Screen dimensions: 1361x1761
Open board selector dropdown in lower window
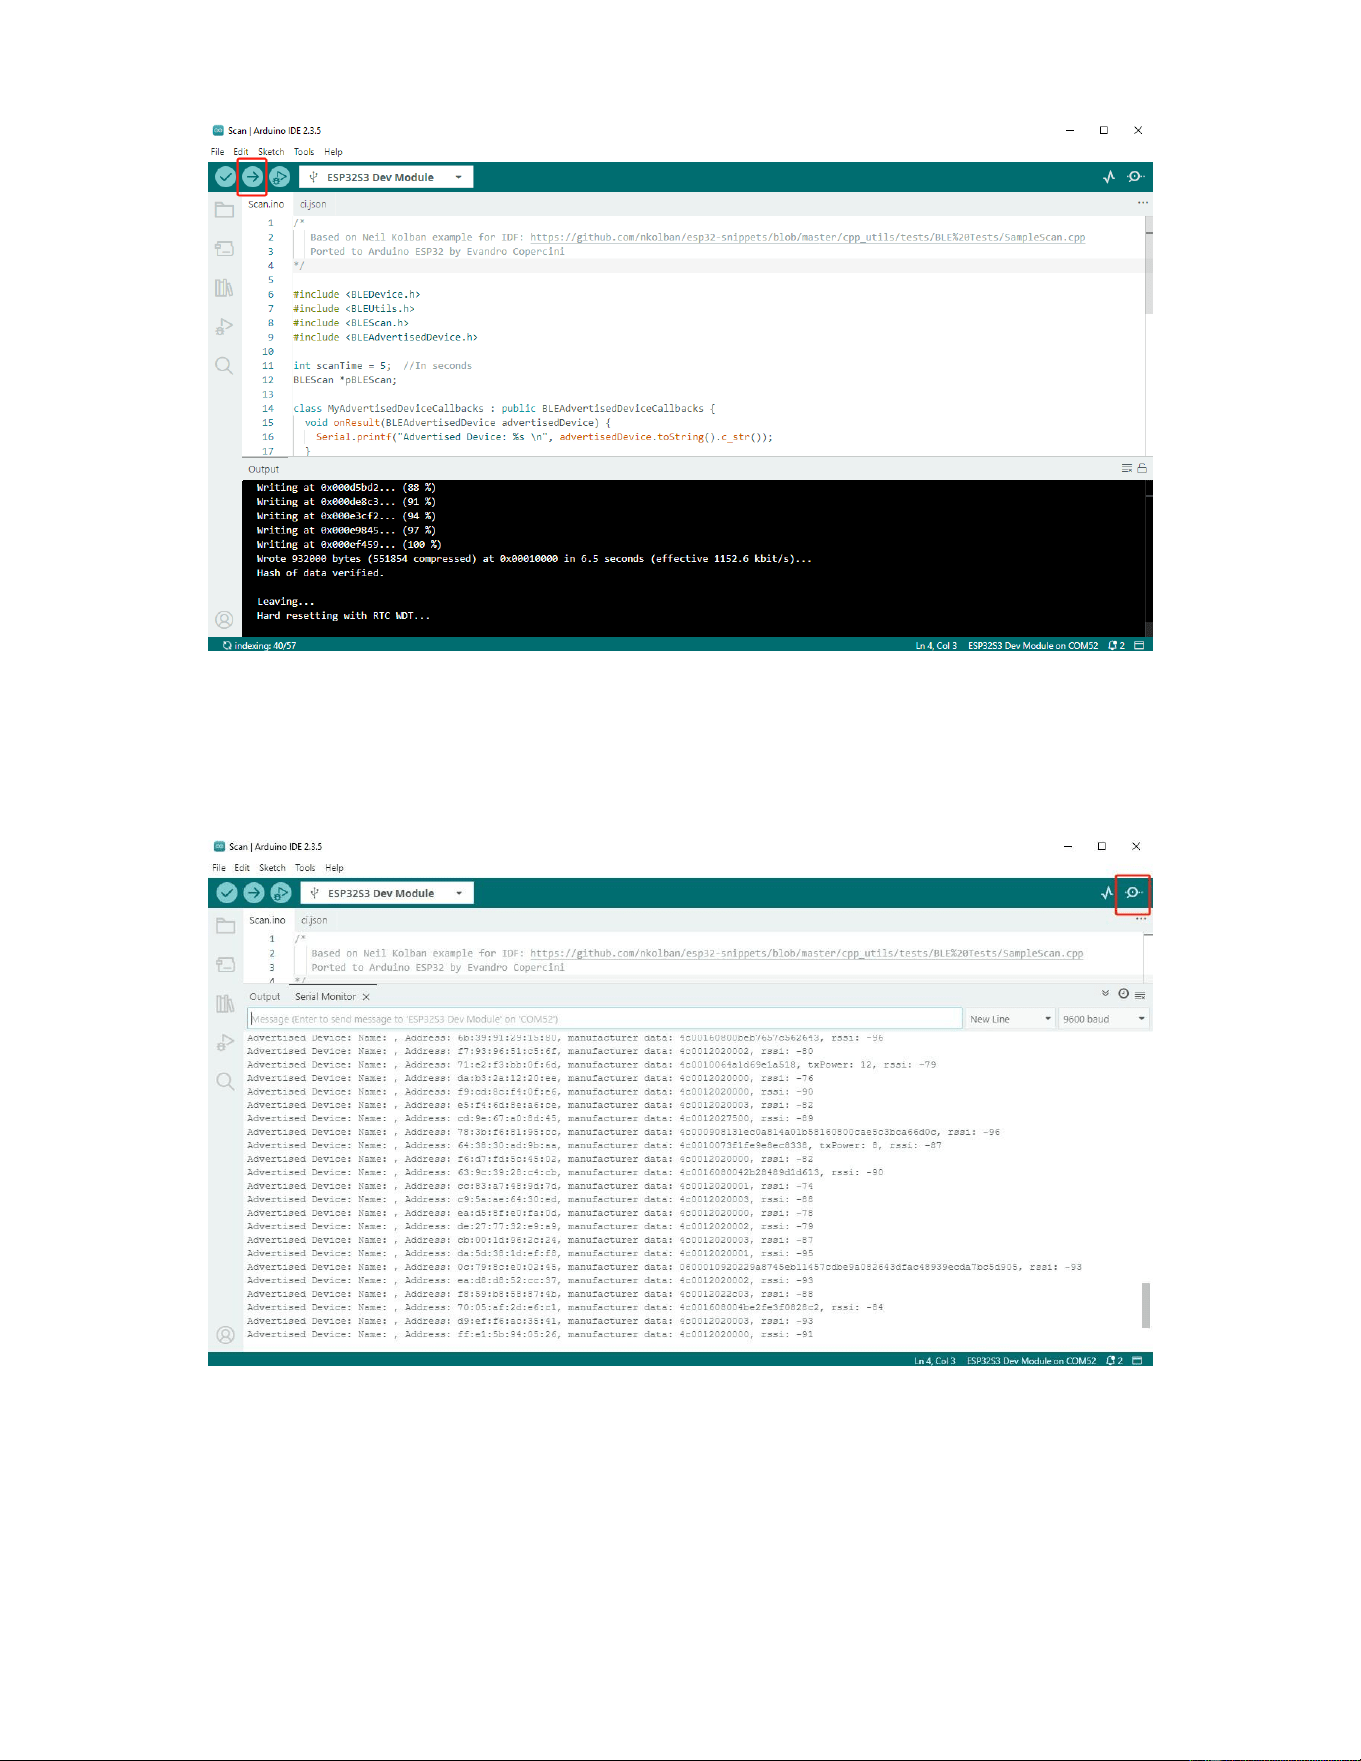[387, 893]
